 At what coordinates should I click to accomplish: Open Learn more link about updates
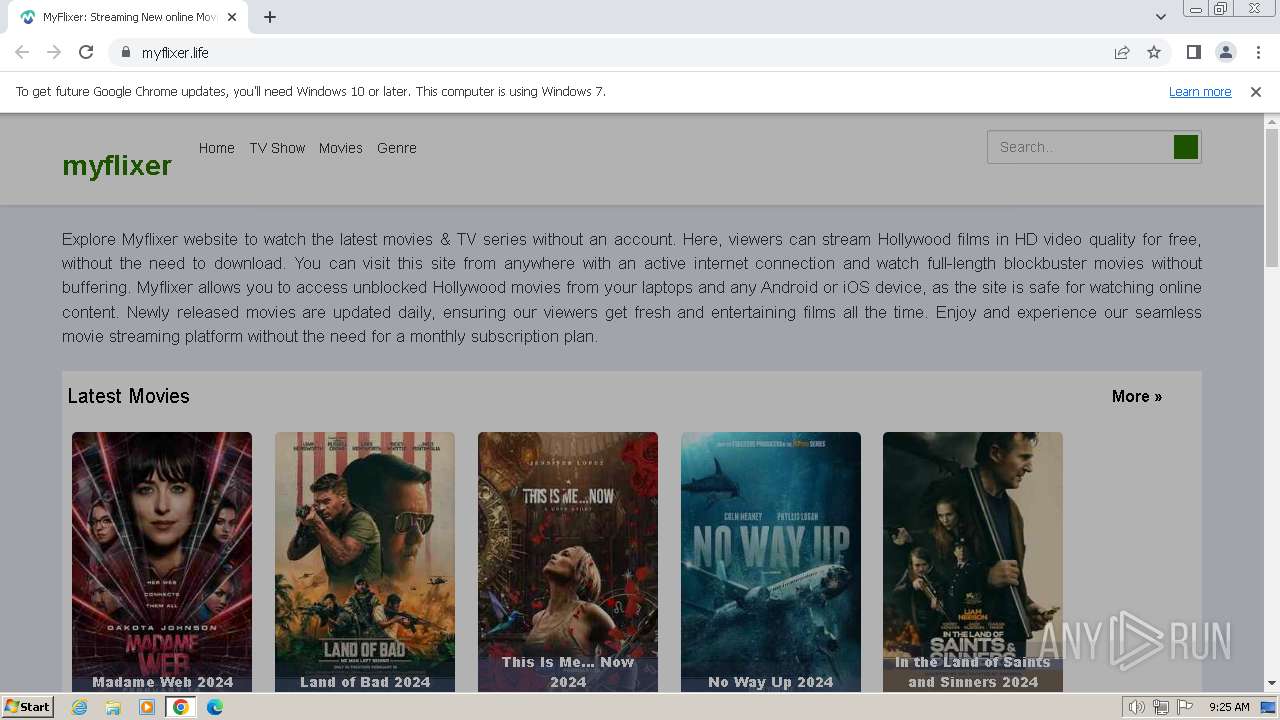coord(1200,92)
